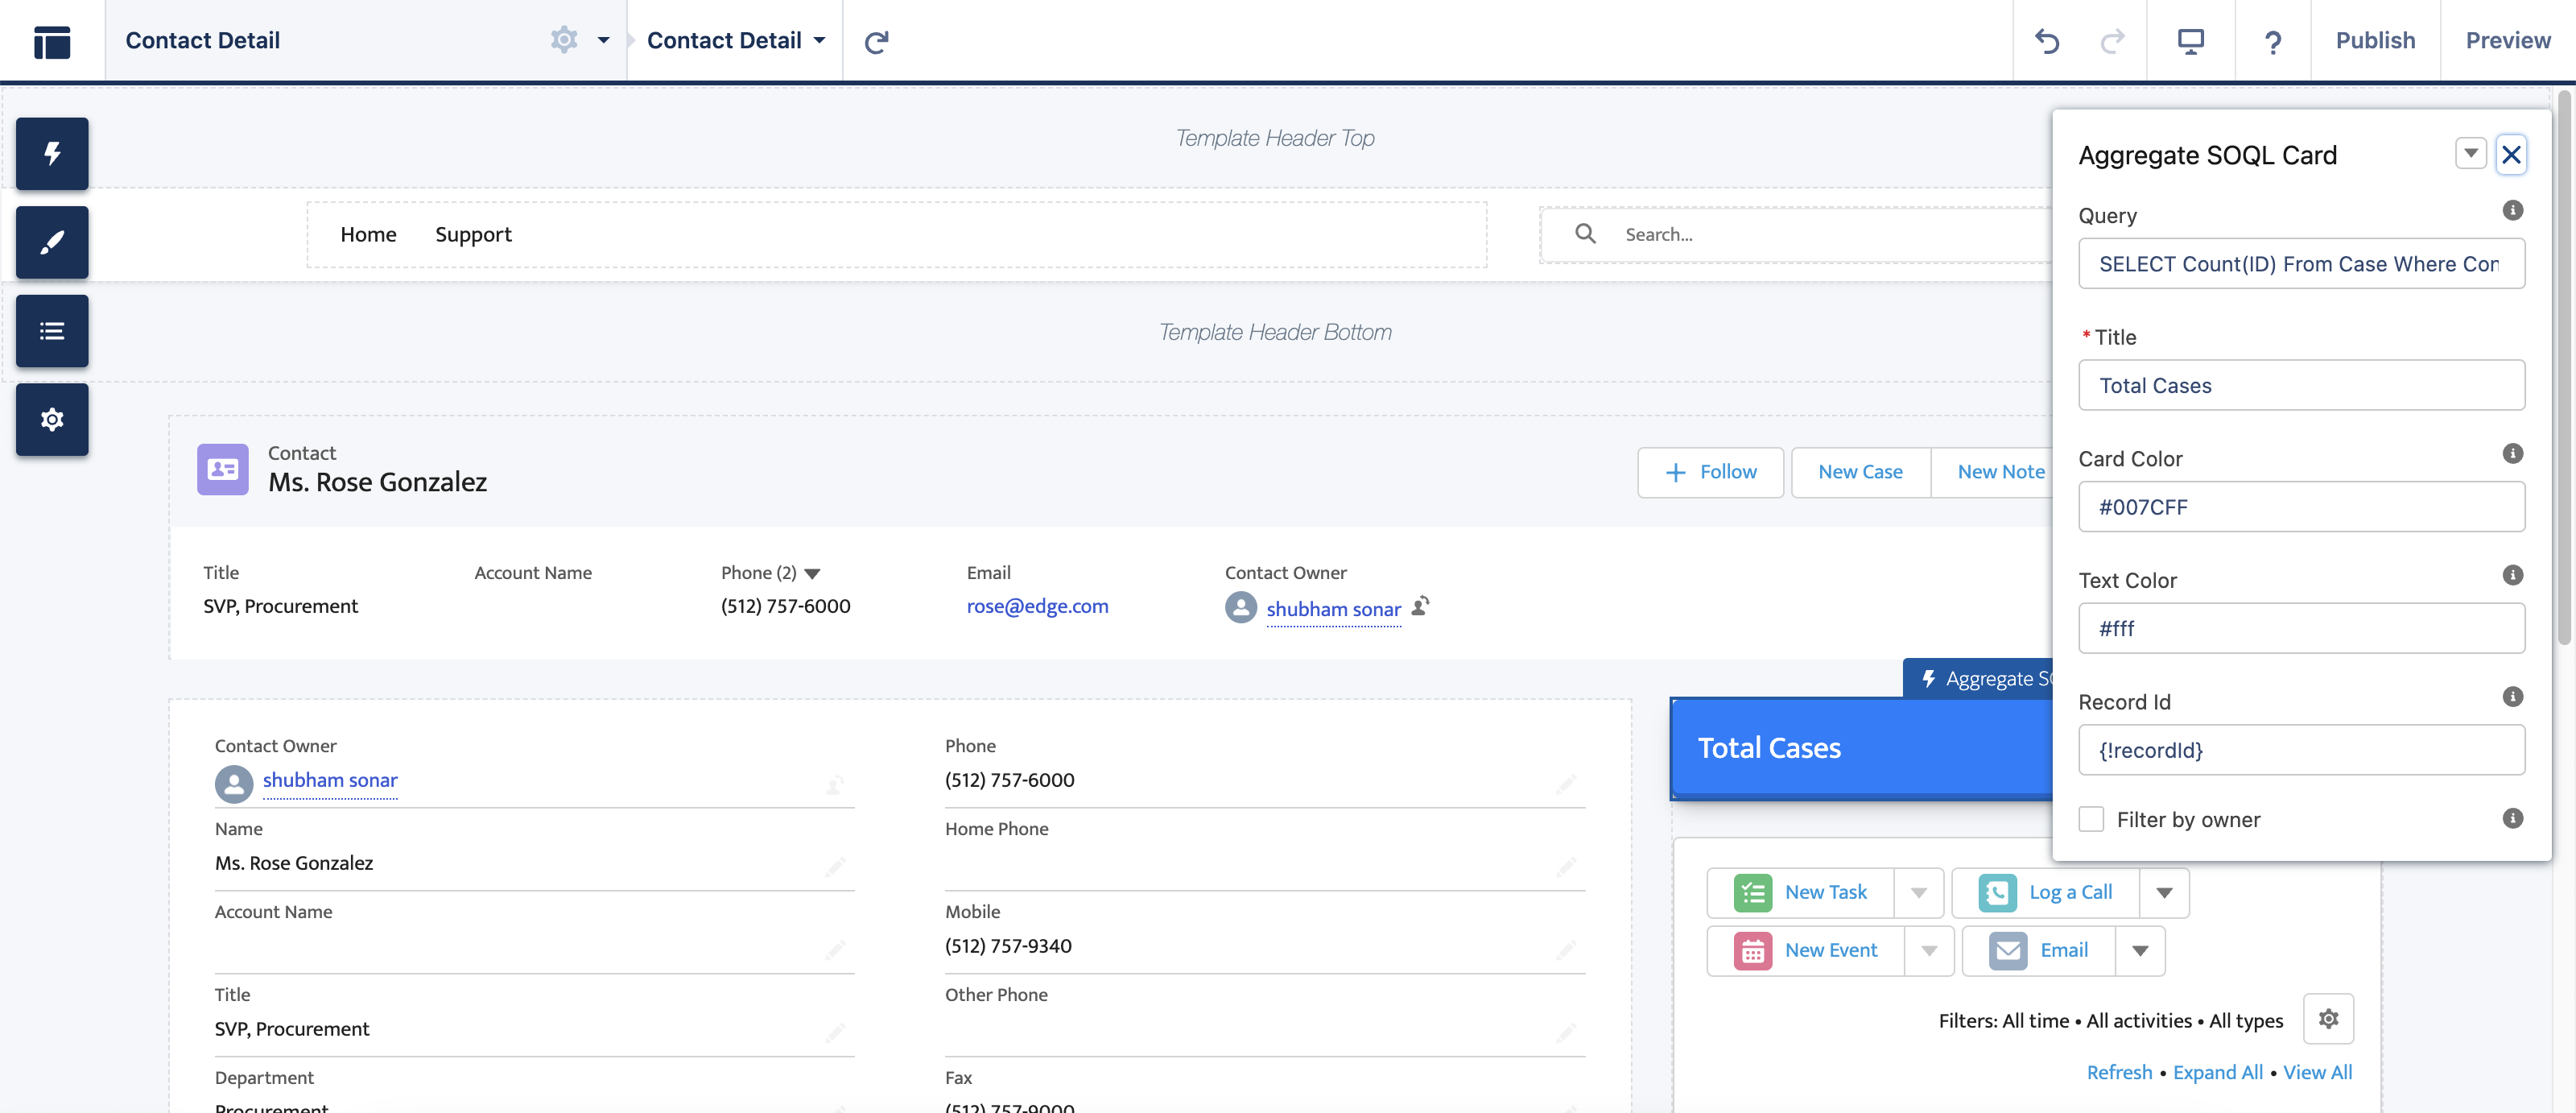This screenshot has height=1113, width=2576.
Task: Expand the Aggregate SOQL Card panel menu
Action: click(x=2470, y=154)
